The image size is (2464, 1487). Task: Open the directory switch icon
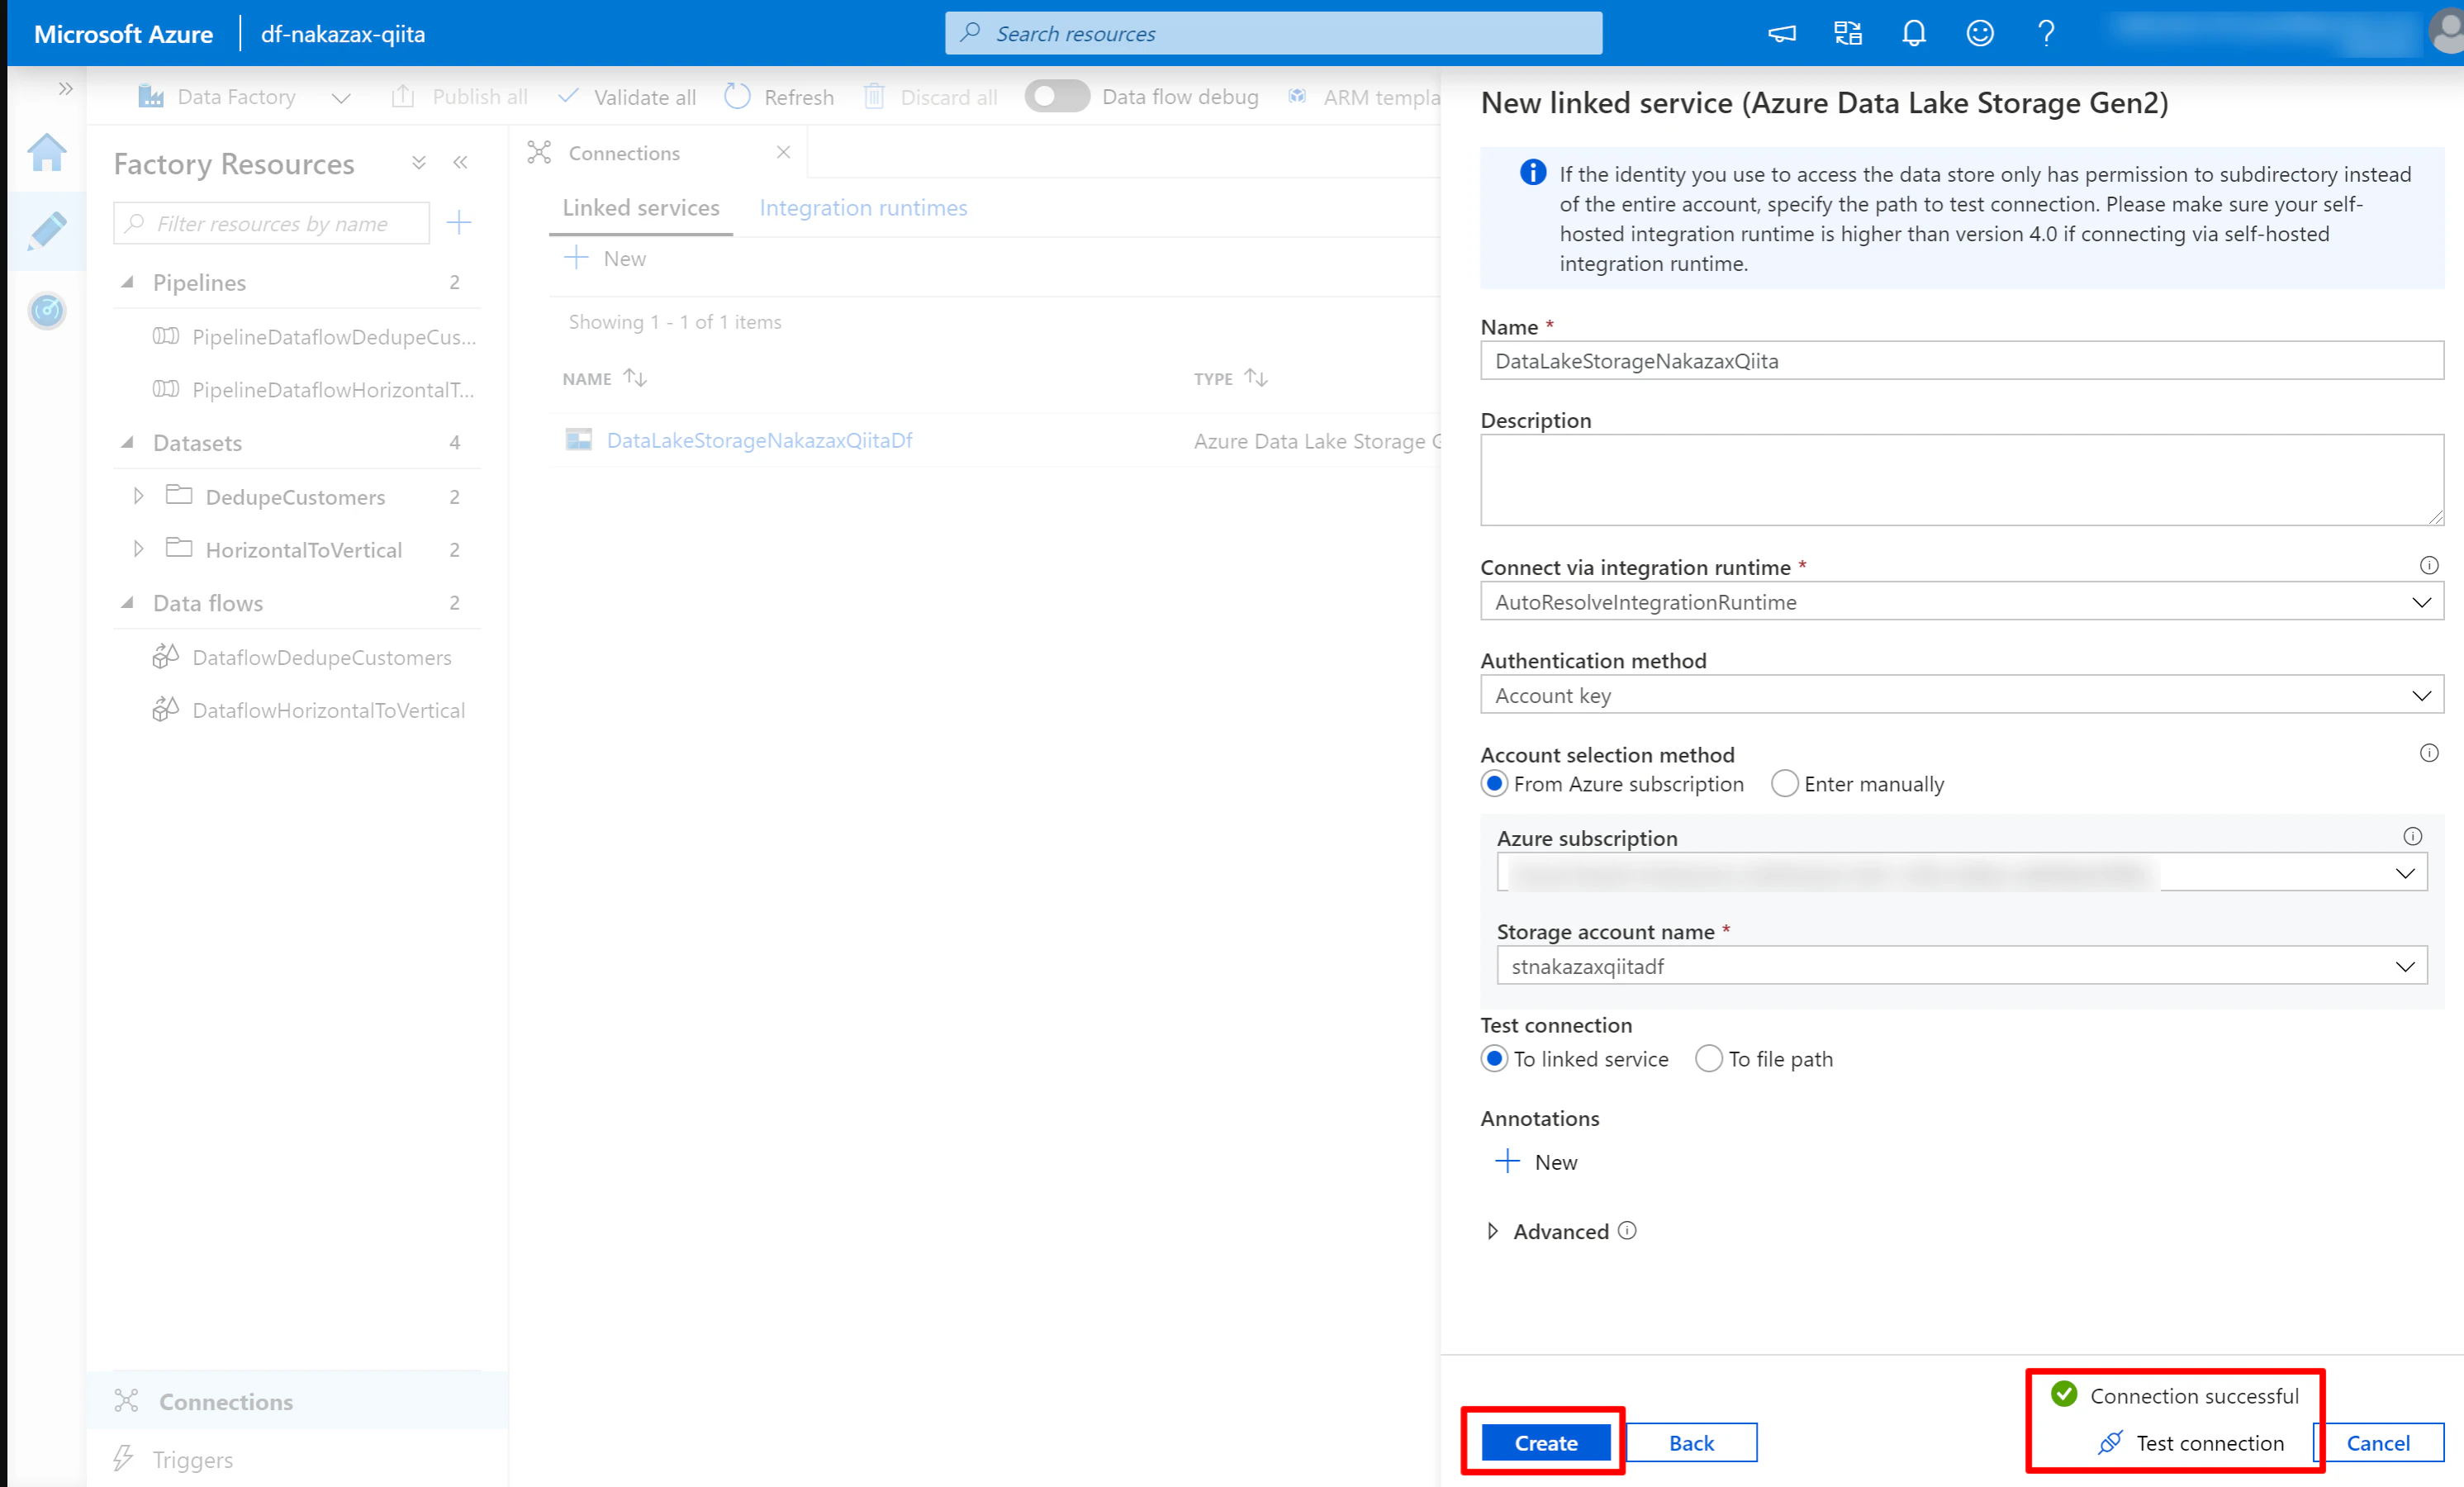click(1847, 34)
